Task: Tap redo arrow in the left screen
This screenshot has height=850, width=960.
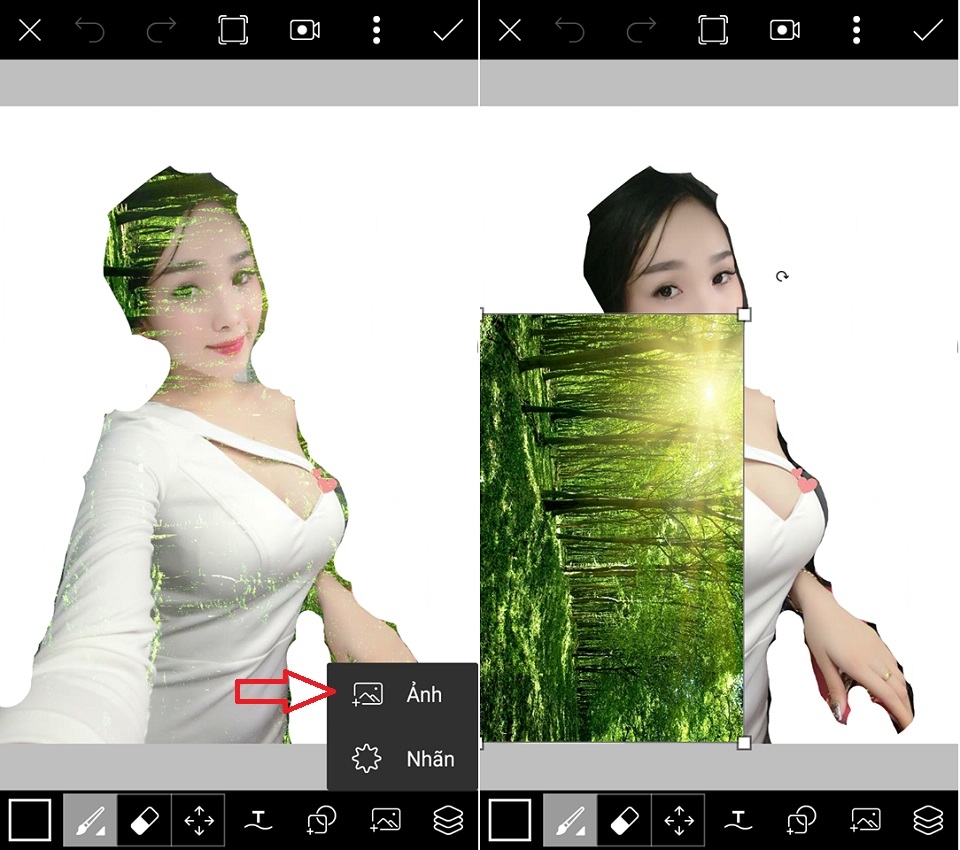Action: pyautogui.click(x=161, y=30)
